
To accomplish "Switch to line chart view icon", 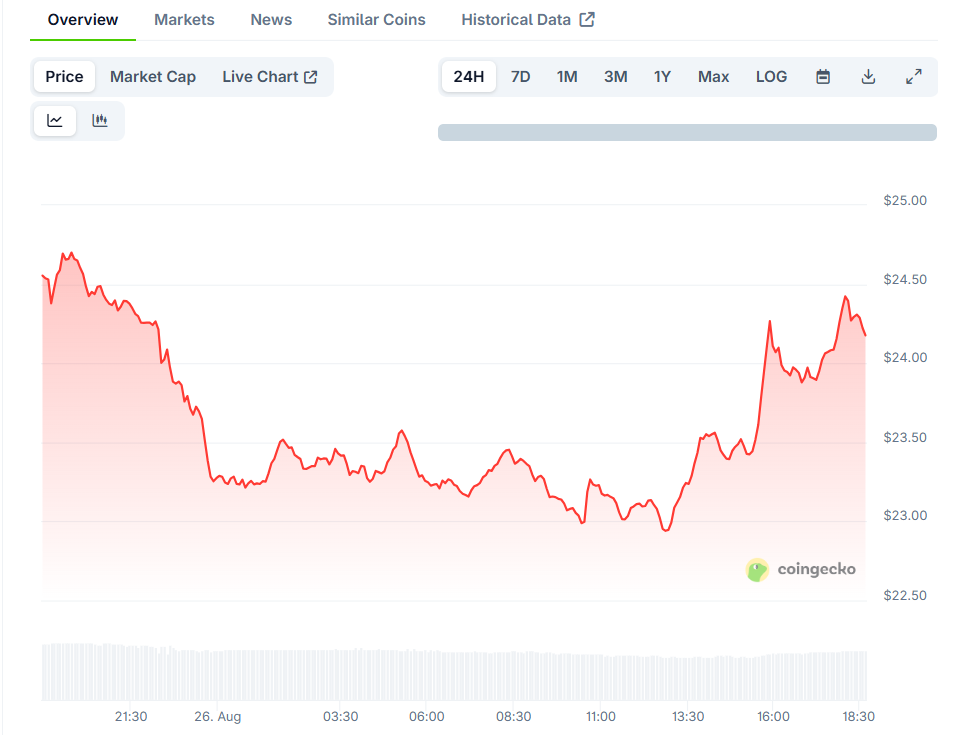I will [55, 121].
